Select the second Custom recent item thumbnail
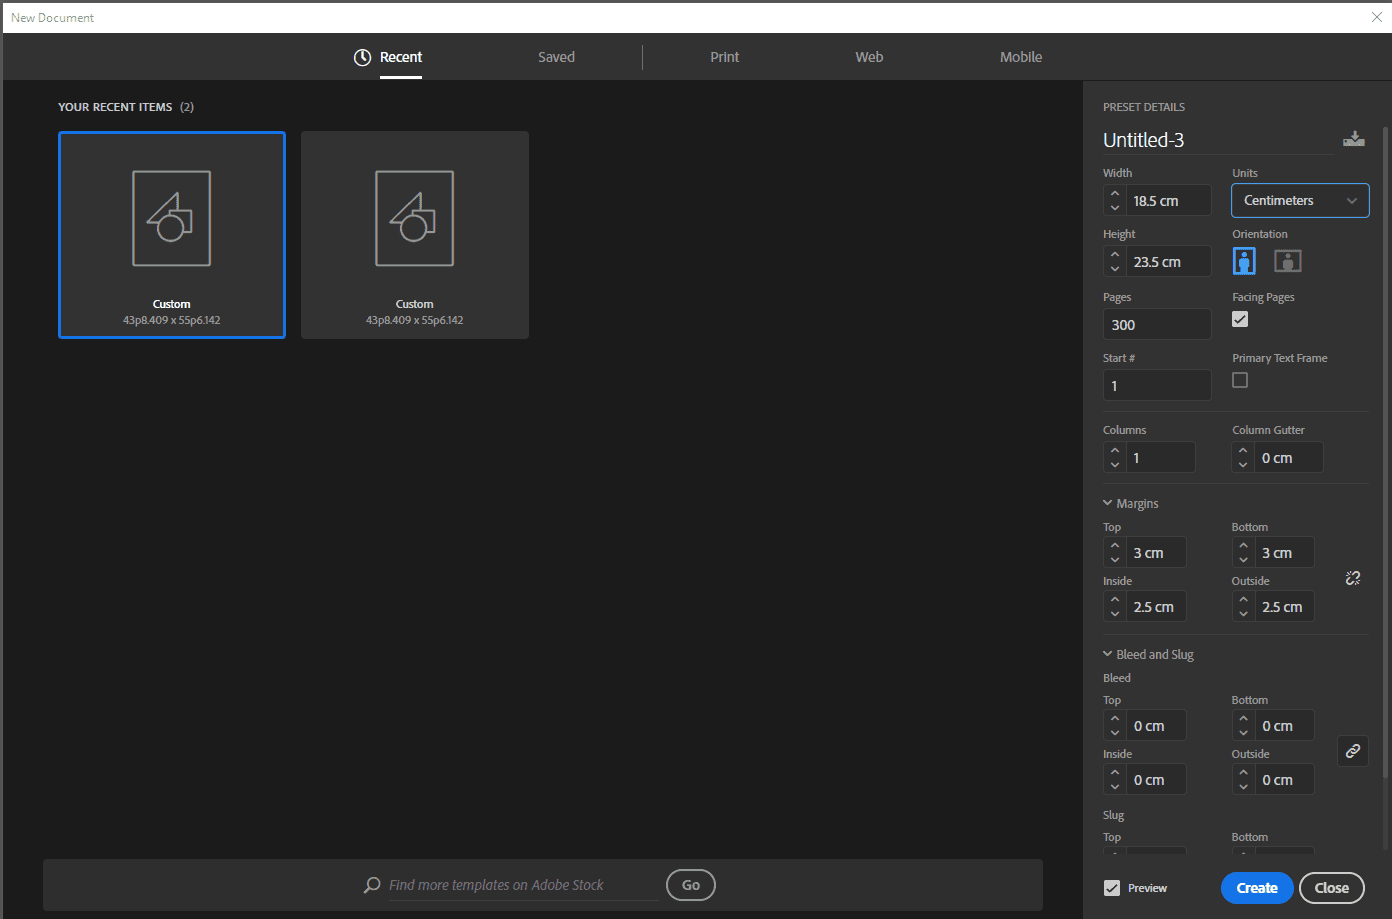 [415, 235]
